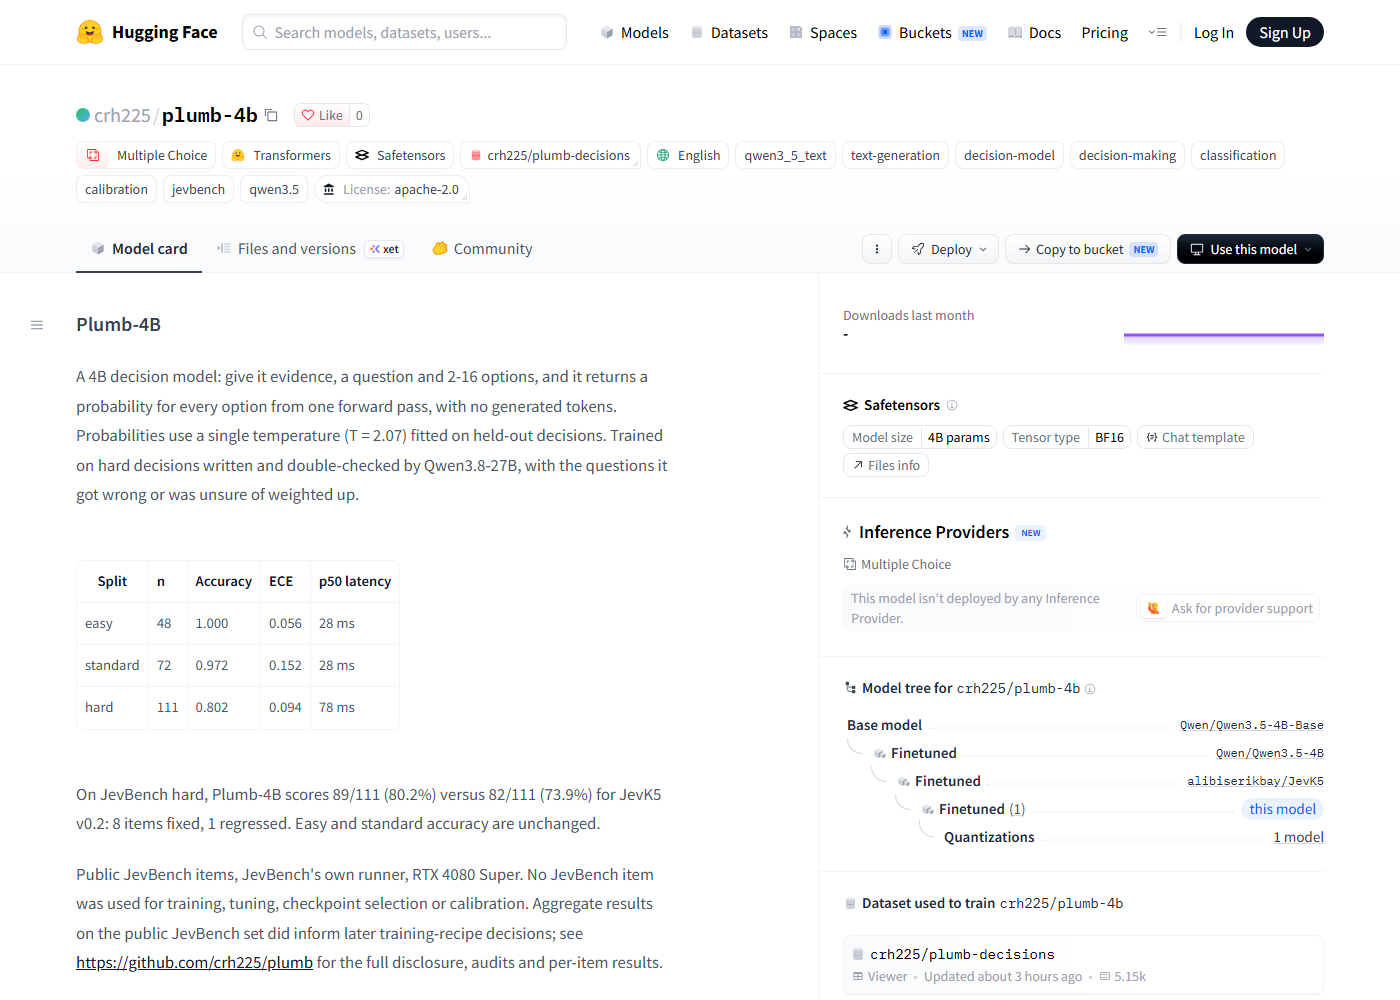Open the apache-2.0 License tag
This screenshot has width=1400, height=1000.
(x=392, y=189)
